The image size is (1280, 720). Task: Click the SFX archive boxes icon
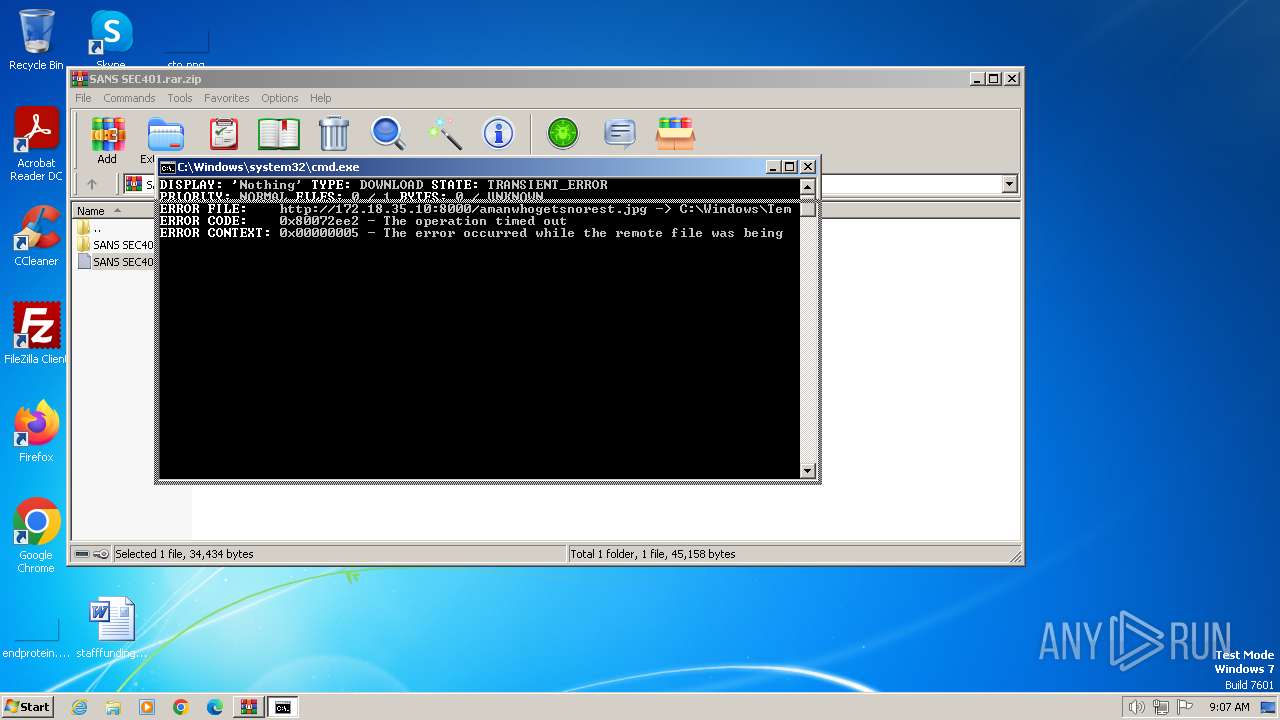675,133
